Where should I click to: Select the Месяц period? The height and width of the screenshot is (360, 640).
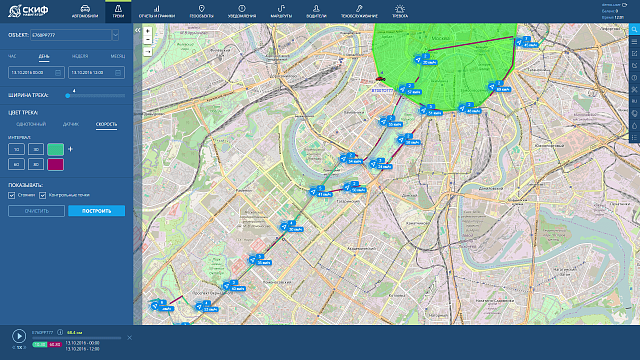tap(118, 56)
